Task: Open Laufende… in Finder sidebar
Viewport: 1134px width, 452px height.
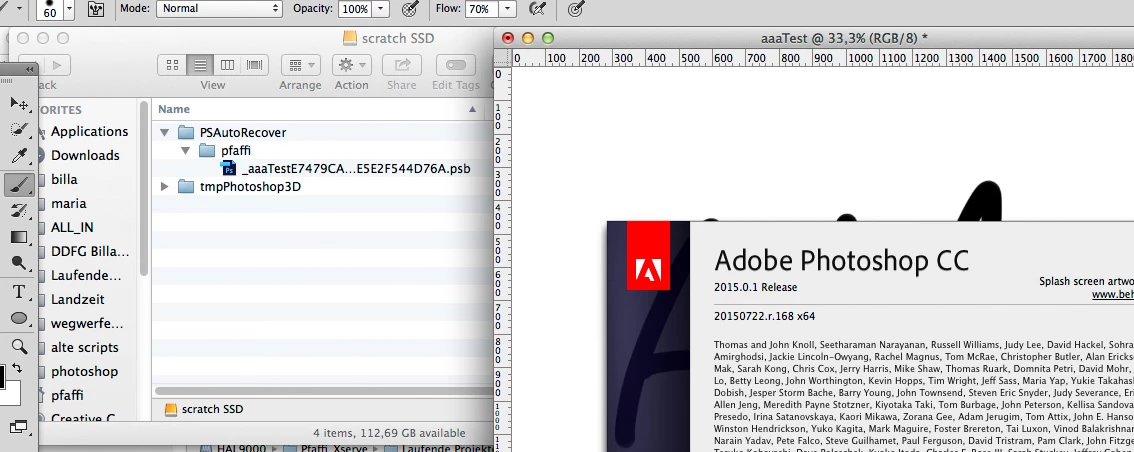Action: (84, 276)
